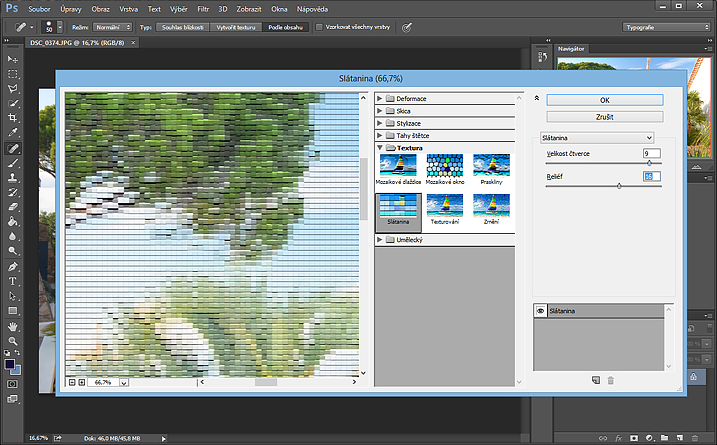Open the Soubor menu
Screen dimensions: 717x445
[x=39, y=9]
